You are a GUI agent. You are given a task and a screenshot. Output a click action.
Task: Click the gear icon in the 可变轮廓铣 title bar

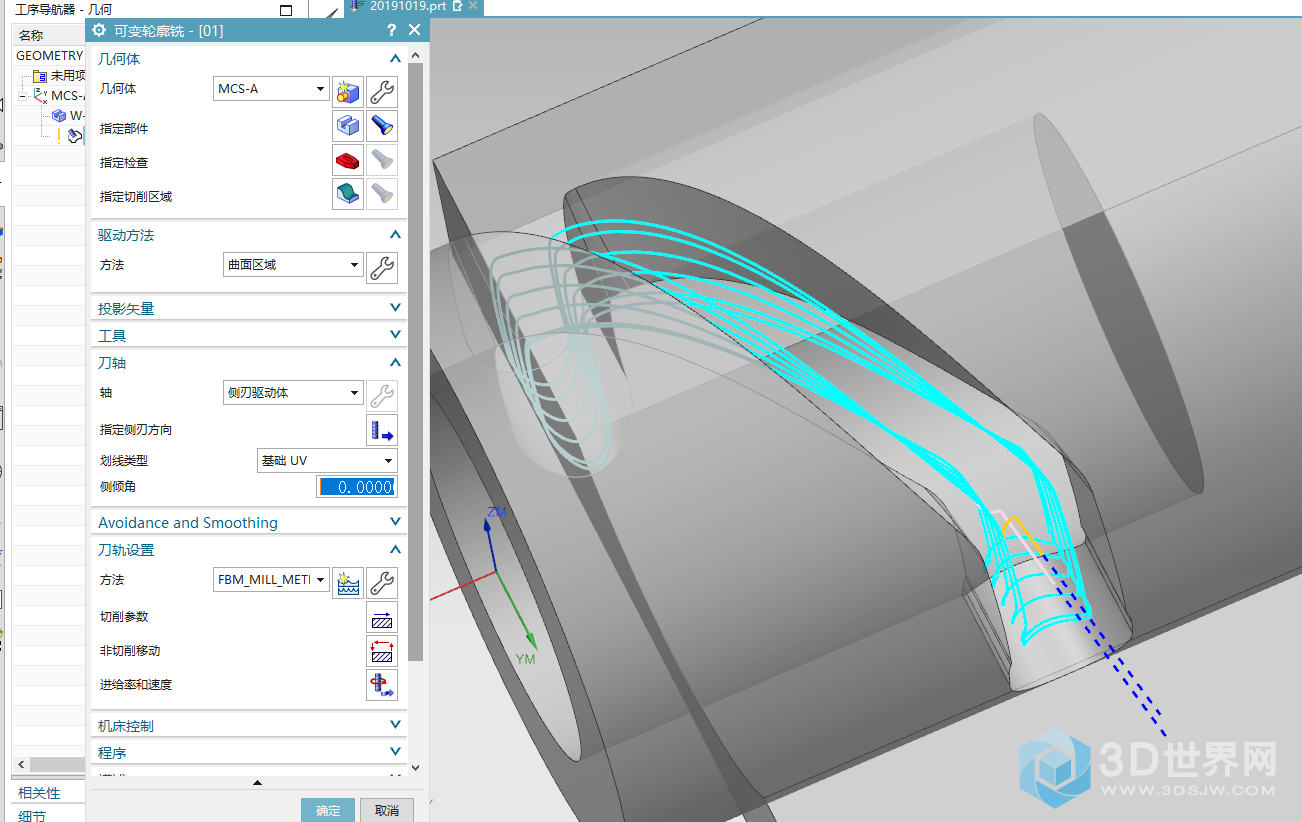pyautogui.click(x=99, y=30)
